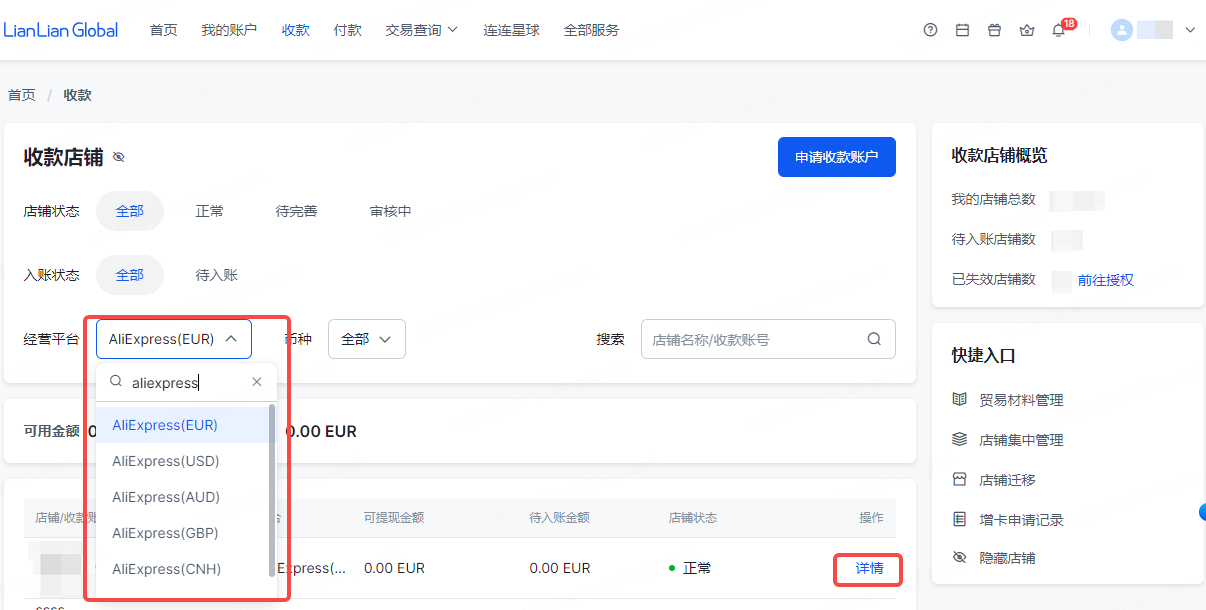The image size is (1206, 610).
Task: Filter 店铺状态 by 正常
Action: click(x=210, y=211)
